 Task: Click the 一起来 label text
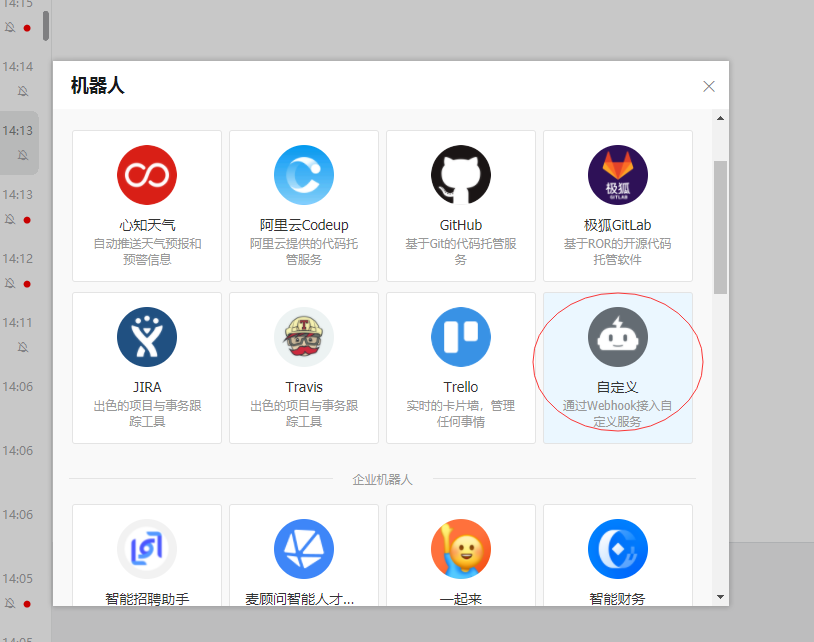tap(461, 599)
